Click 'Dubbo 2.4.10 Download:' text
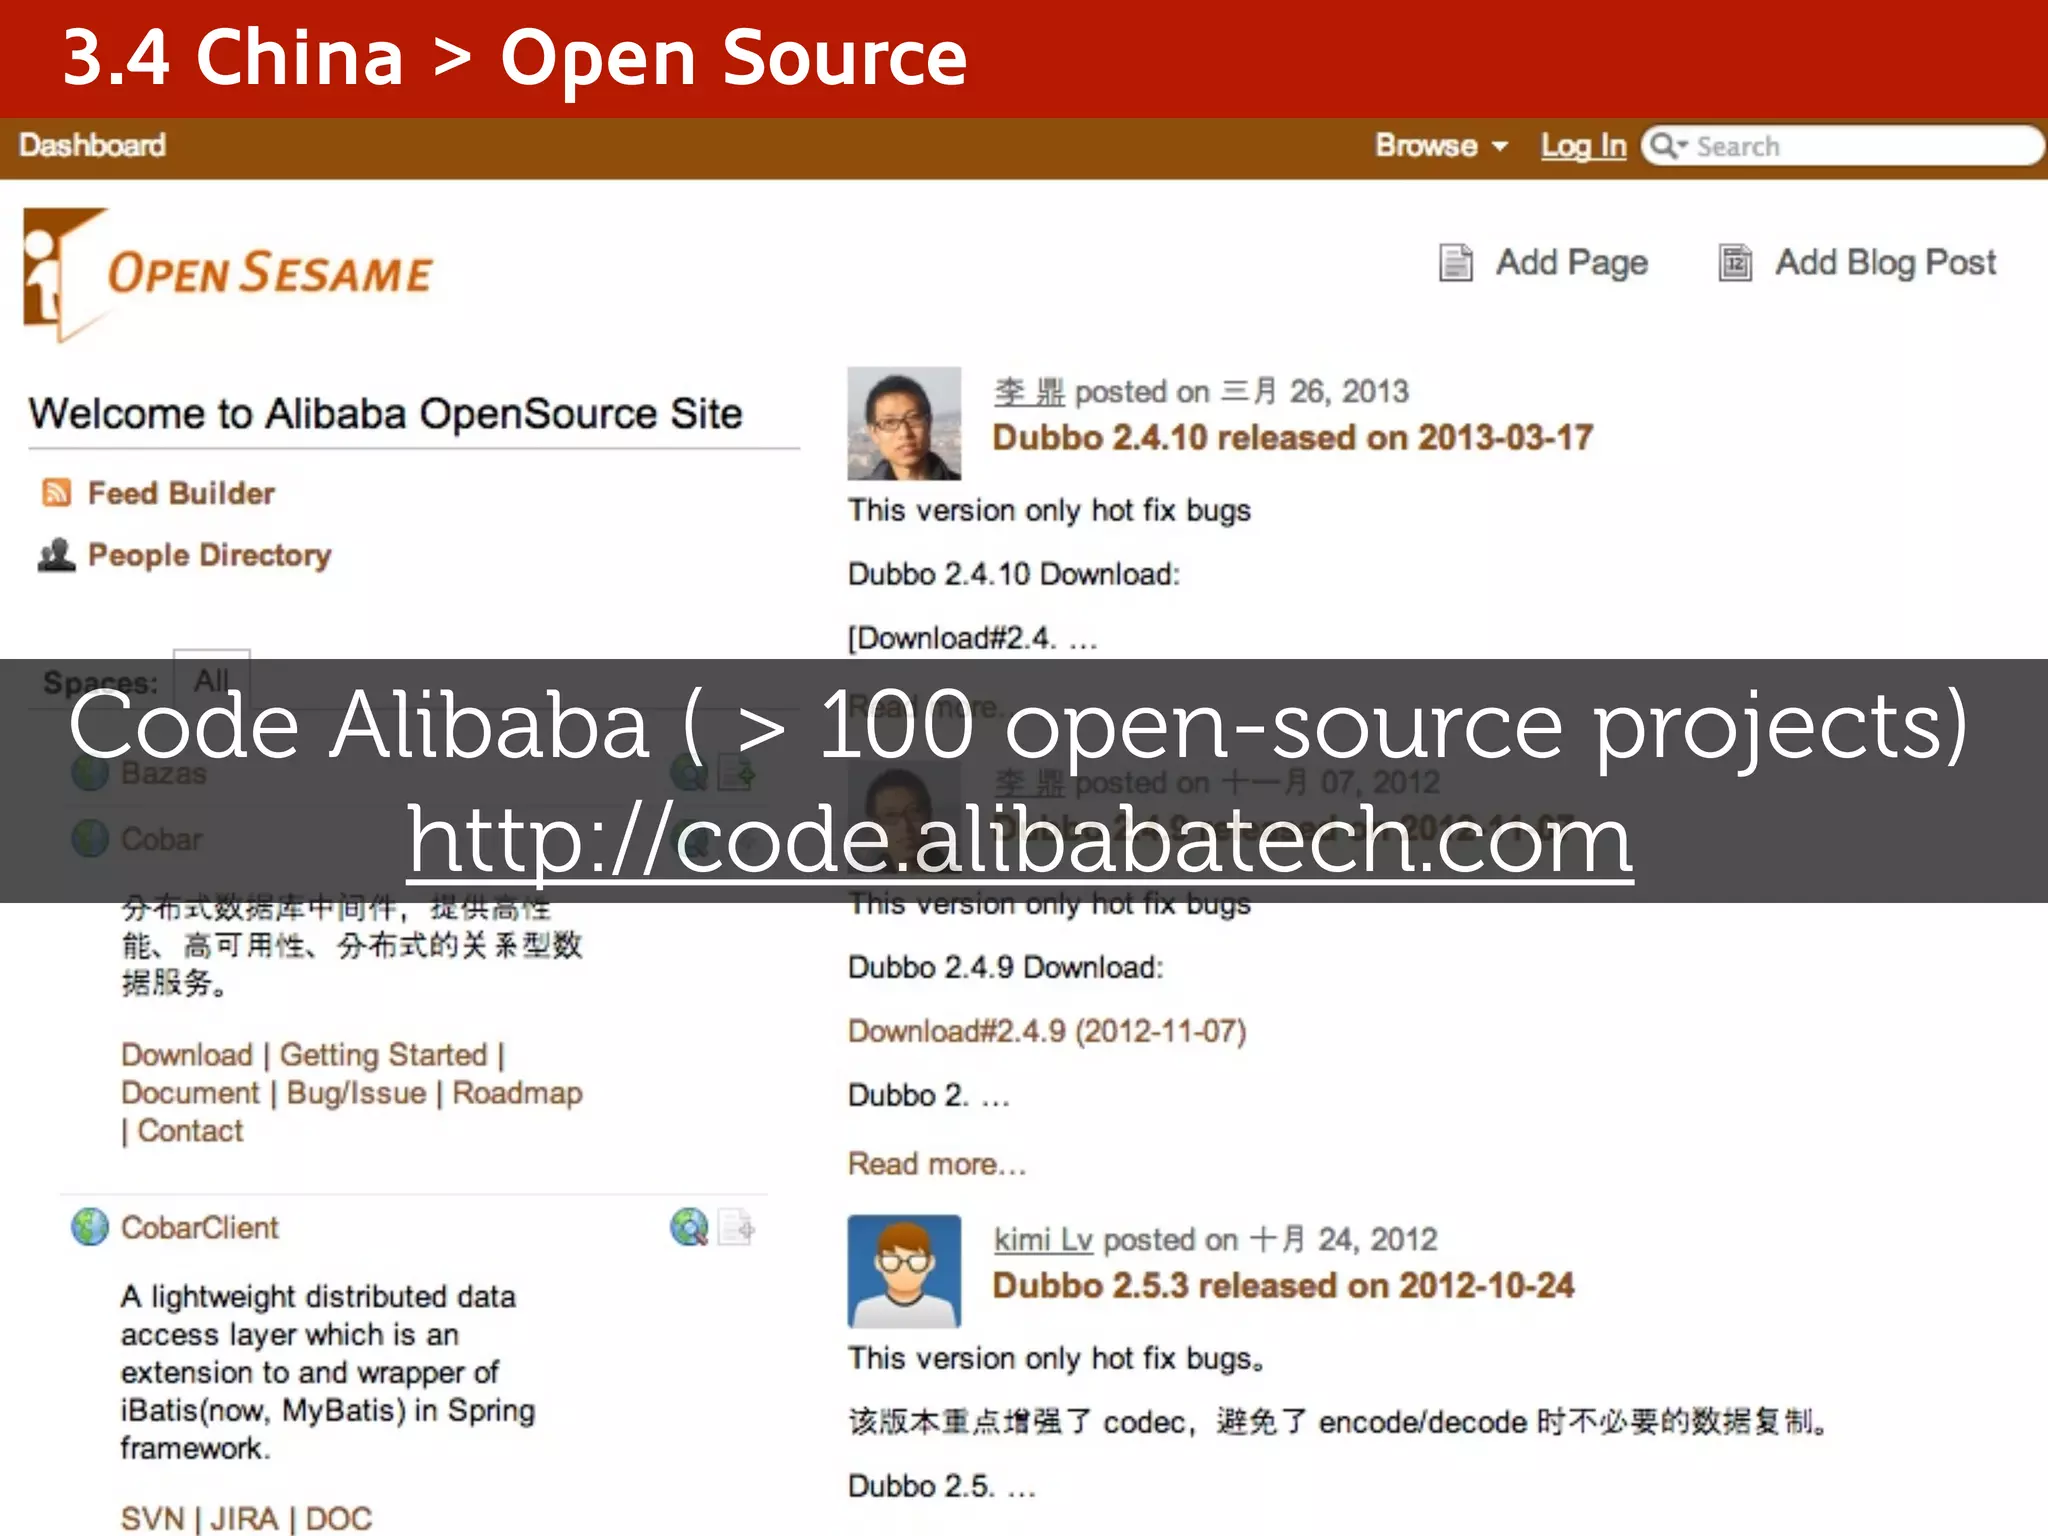This screenshot has height=1536, width=2048. click(x=1014, y=574)
